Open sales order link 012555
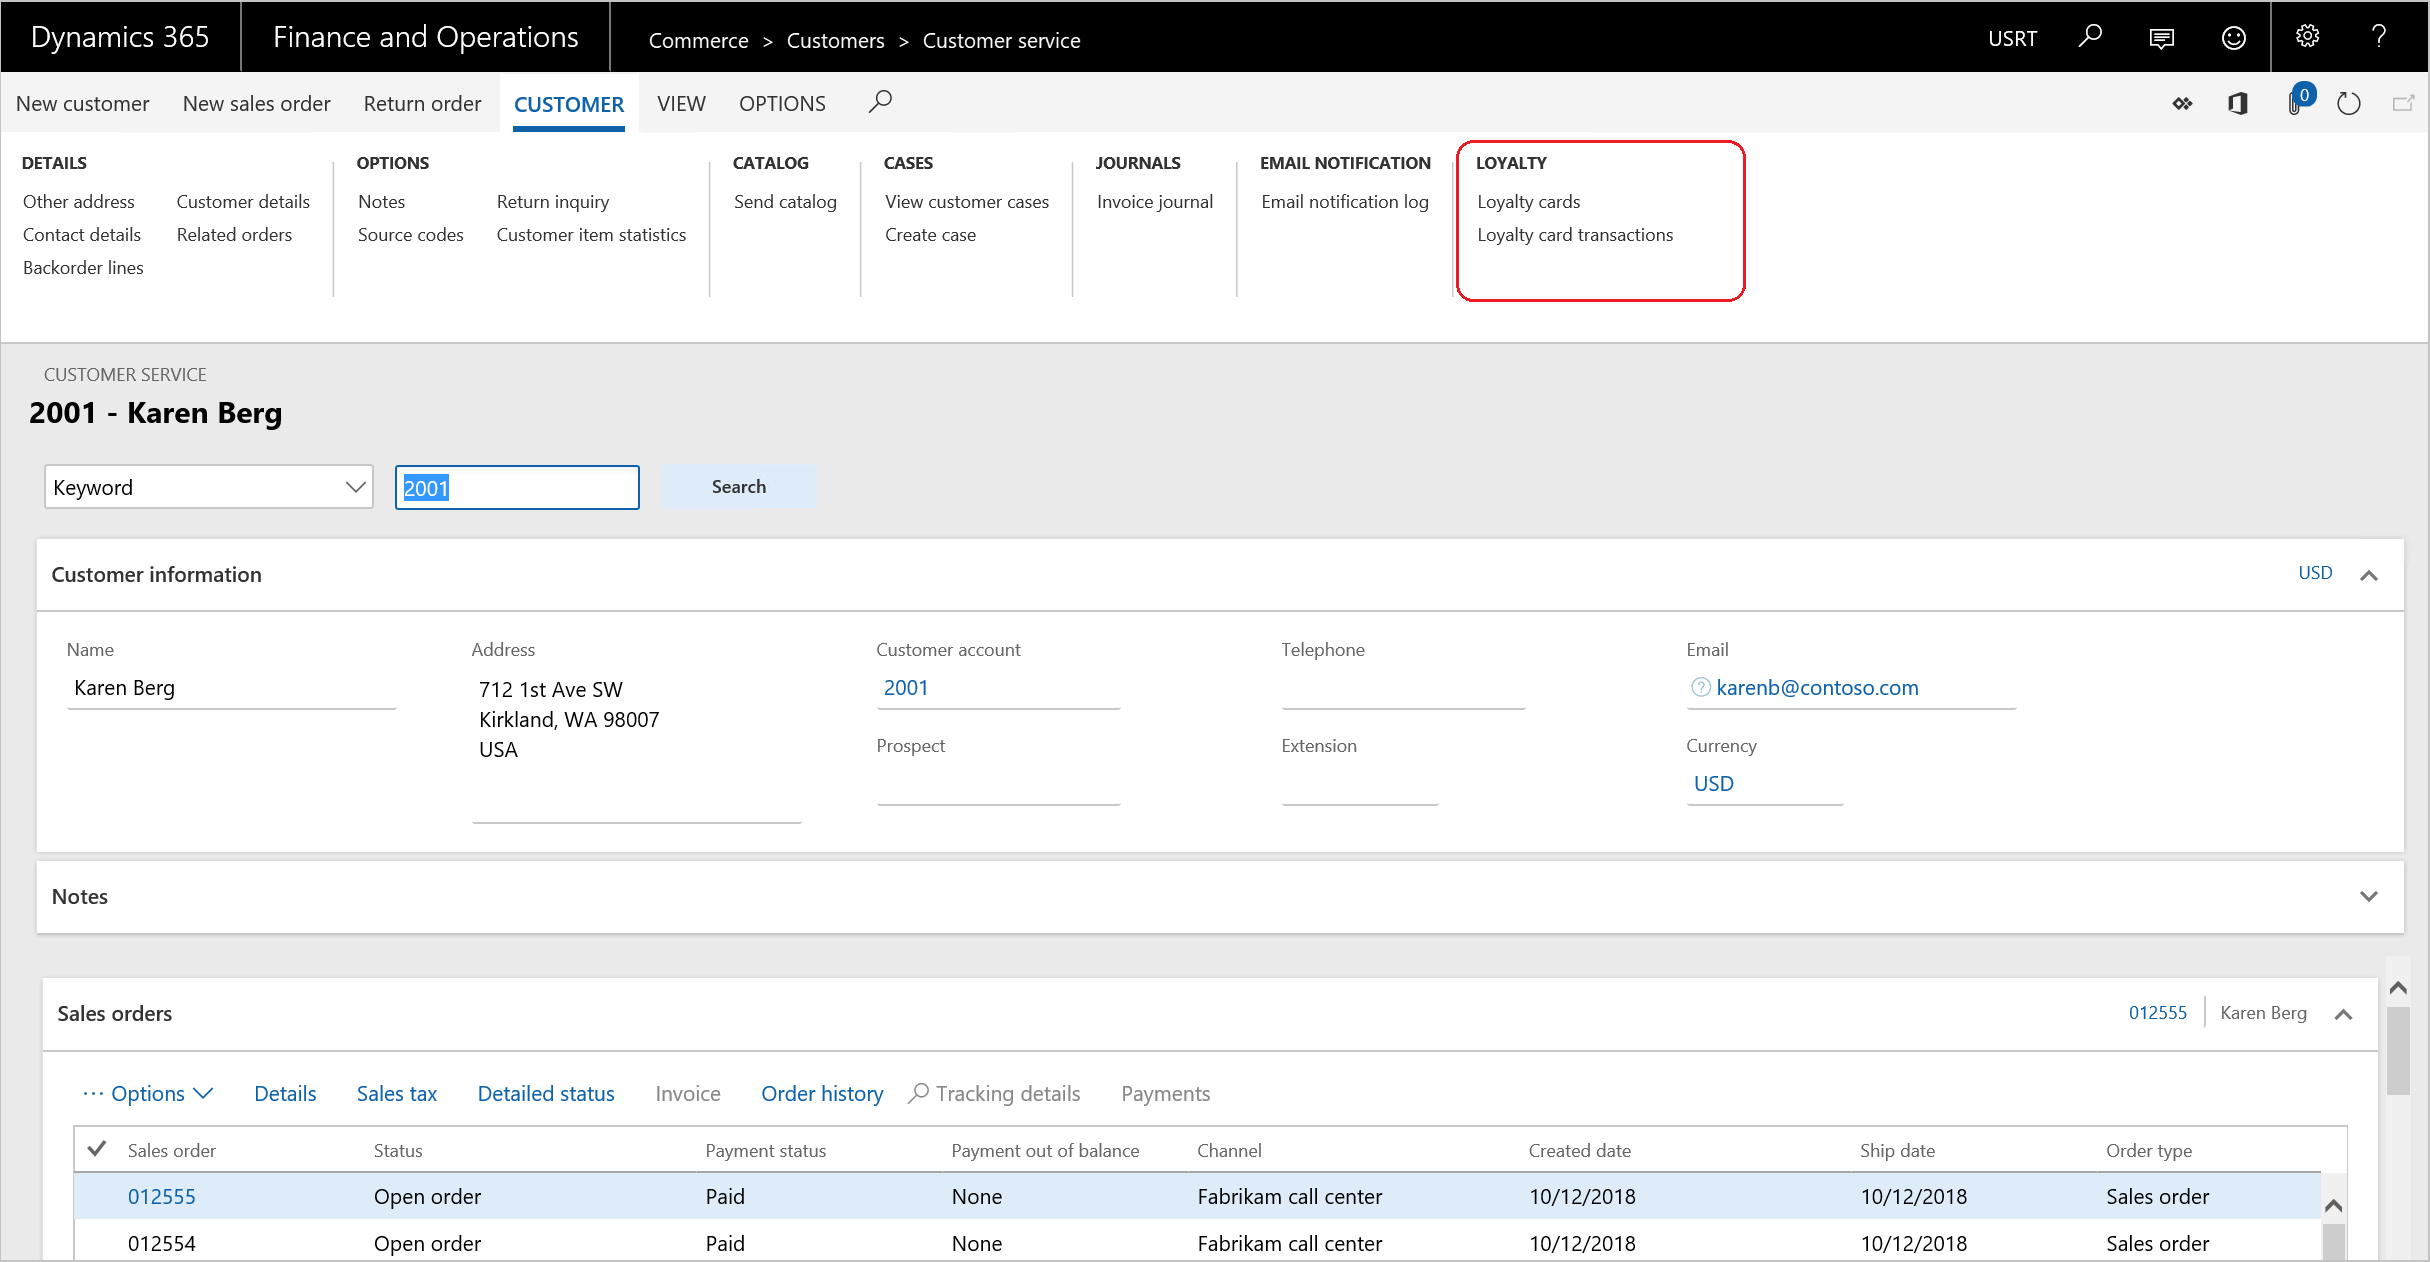The image size is (2430, 1262). pos(162,1194)
